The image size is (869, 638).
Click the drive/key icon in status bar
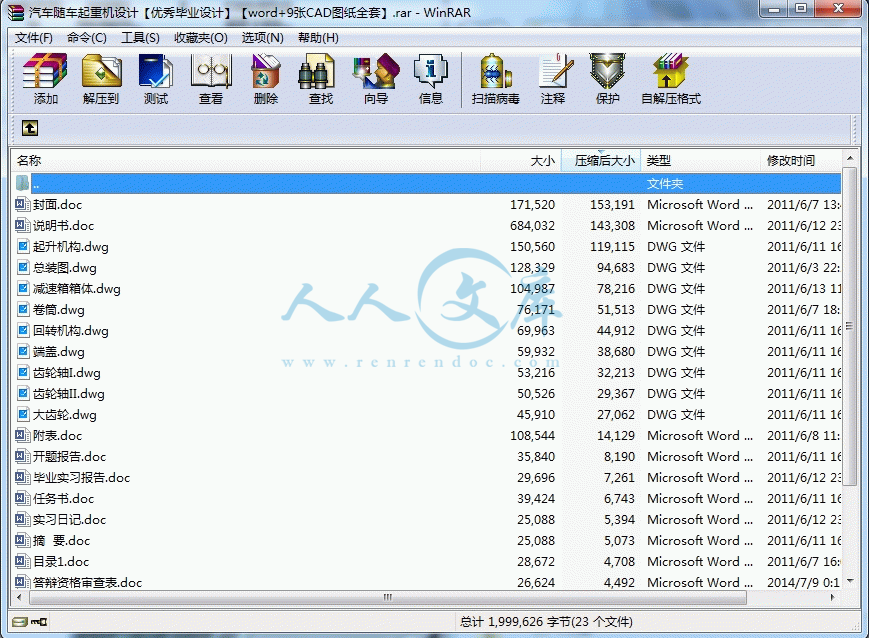[30, 622]
